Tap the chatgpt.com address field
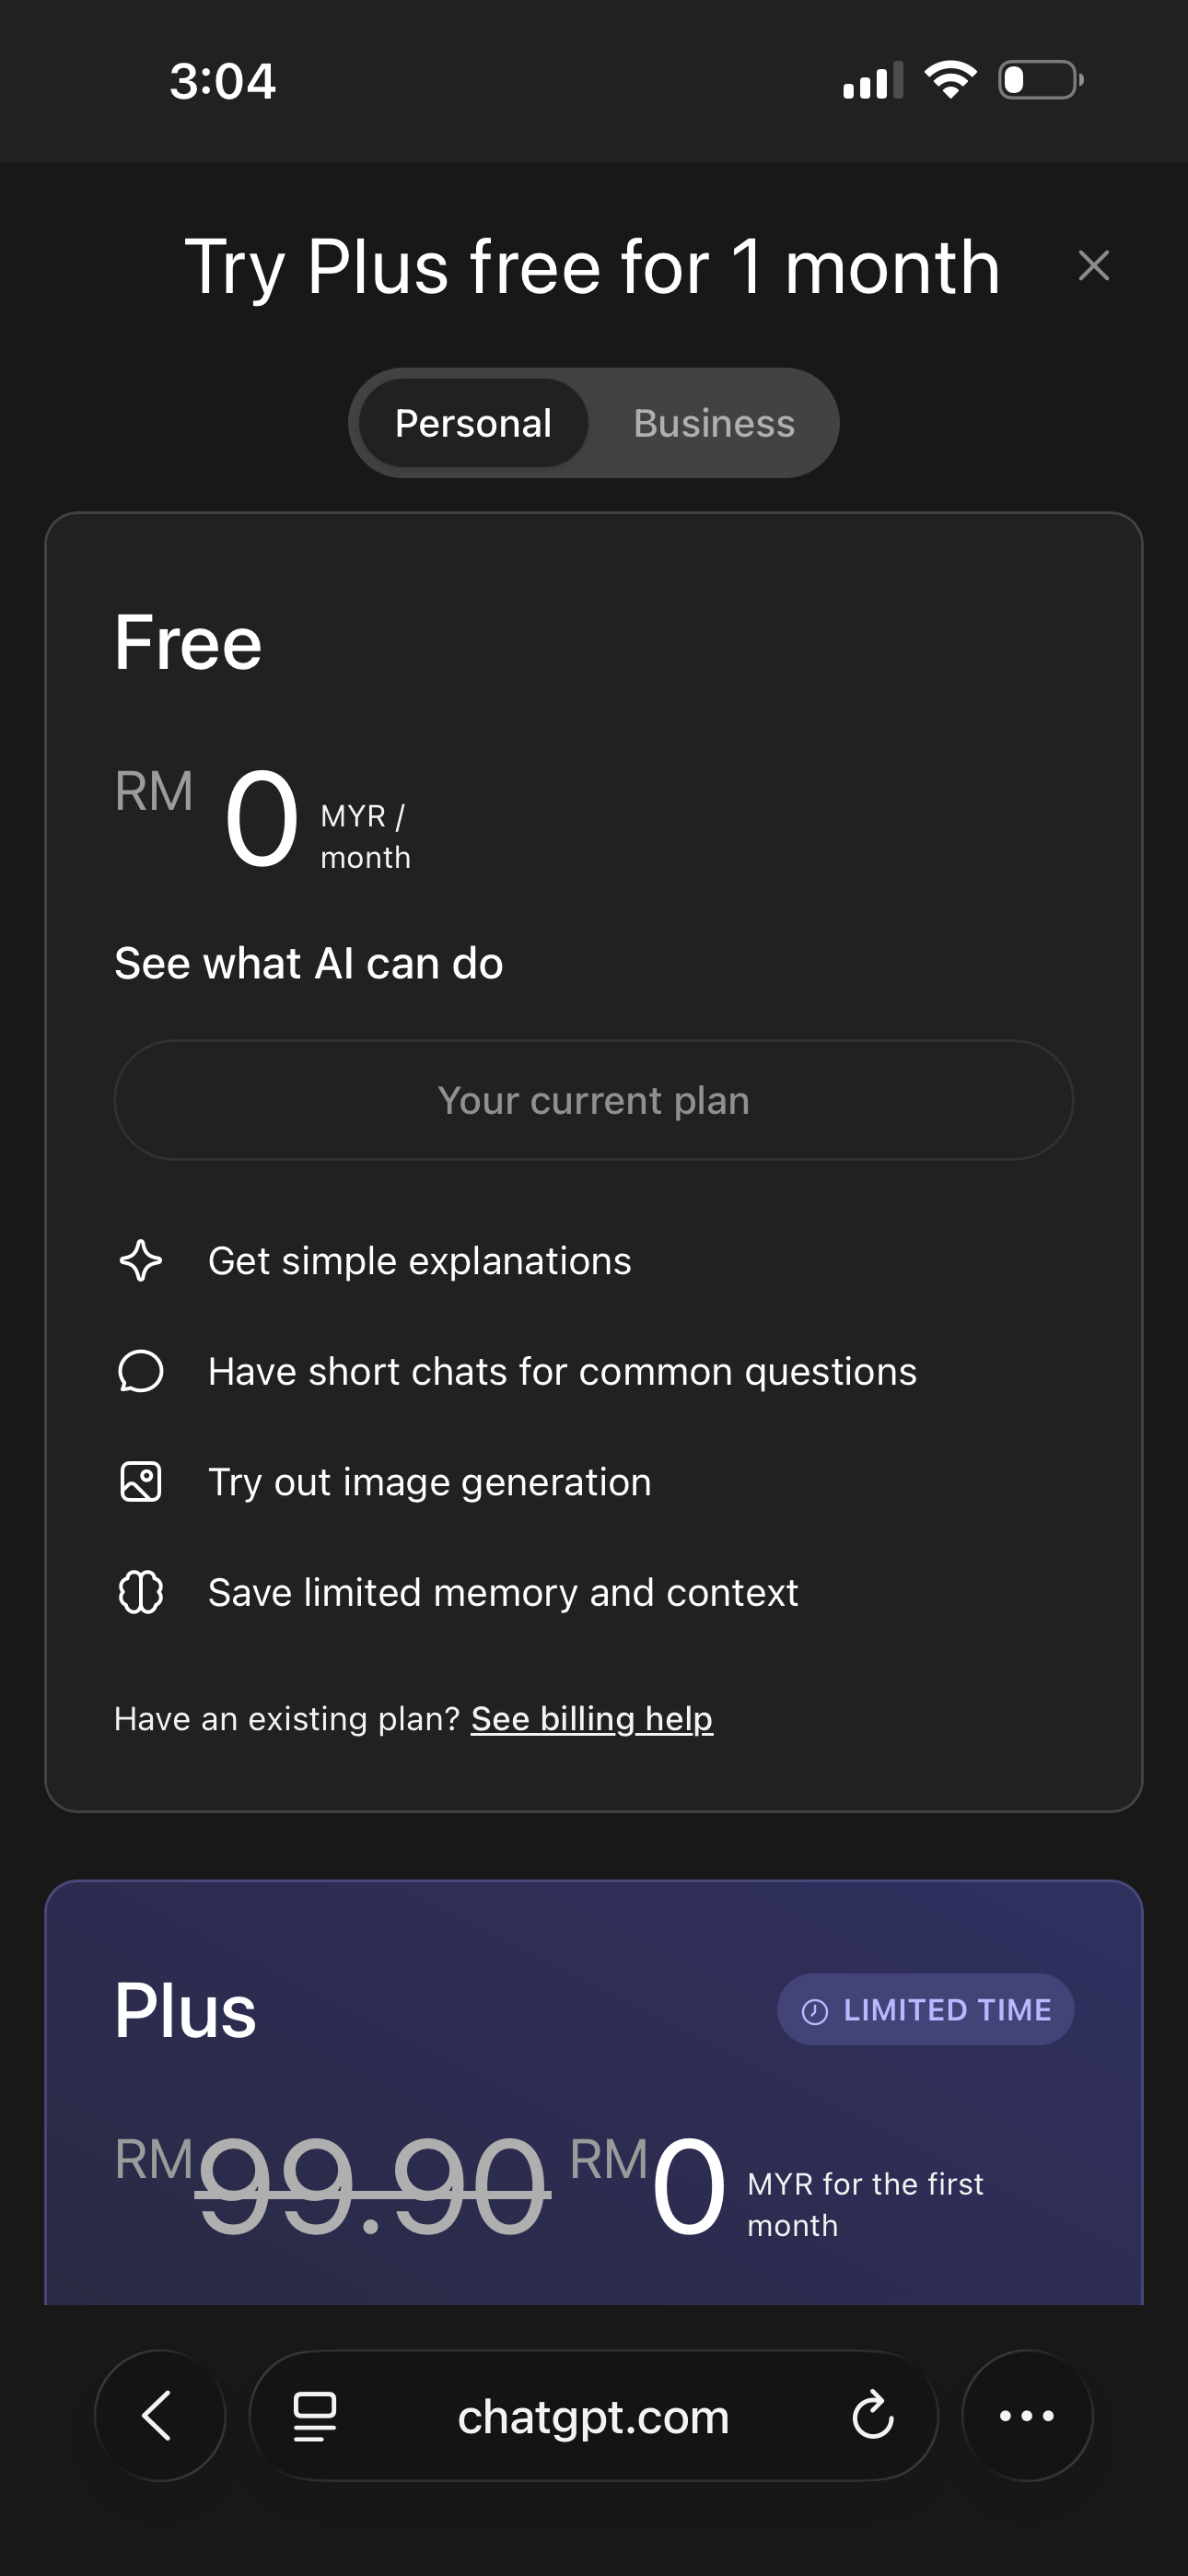The image size is (1188, 2576). tap(593, 2416)
